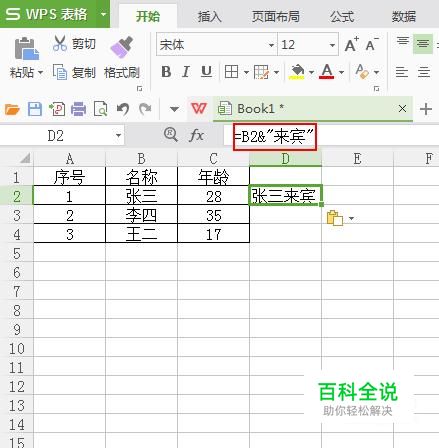Expand quick access toolbar customize arrow
Screen dimensions: 439x448
[174, 109]
